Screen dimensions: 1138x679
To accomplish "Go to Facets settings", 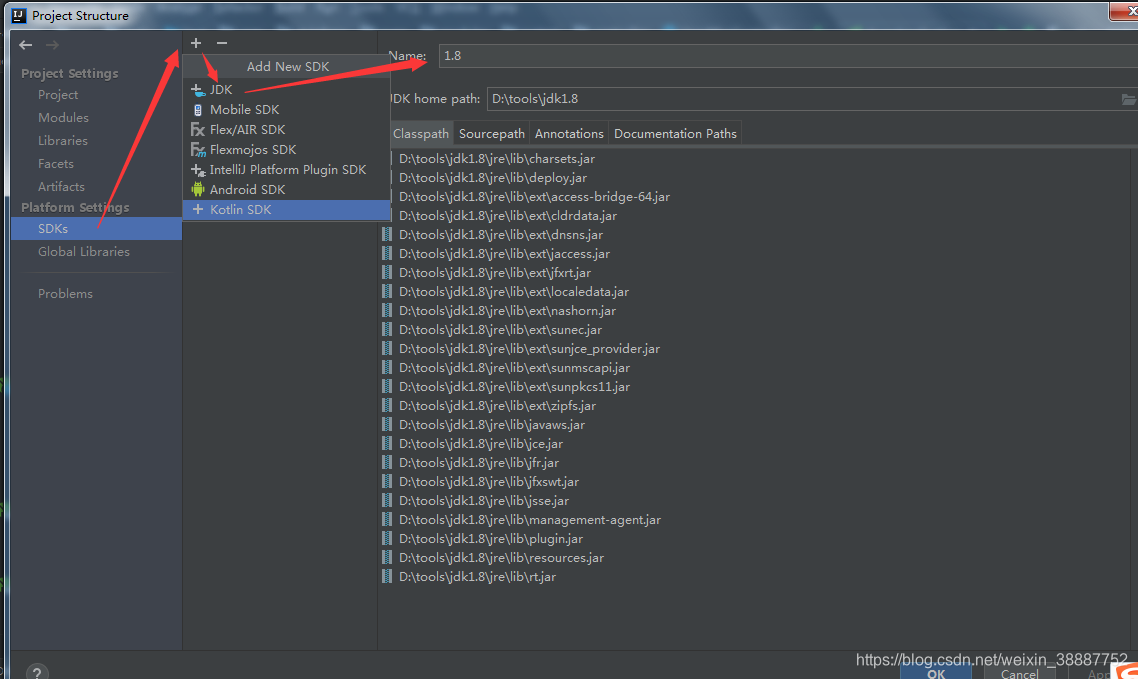I will (56, 164).
